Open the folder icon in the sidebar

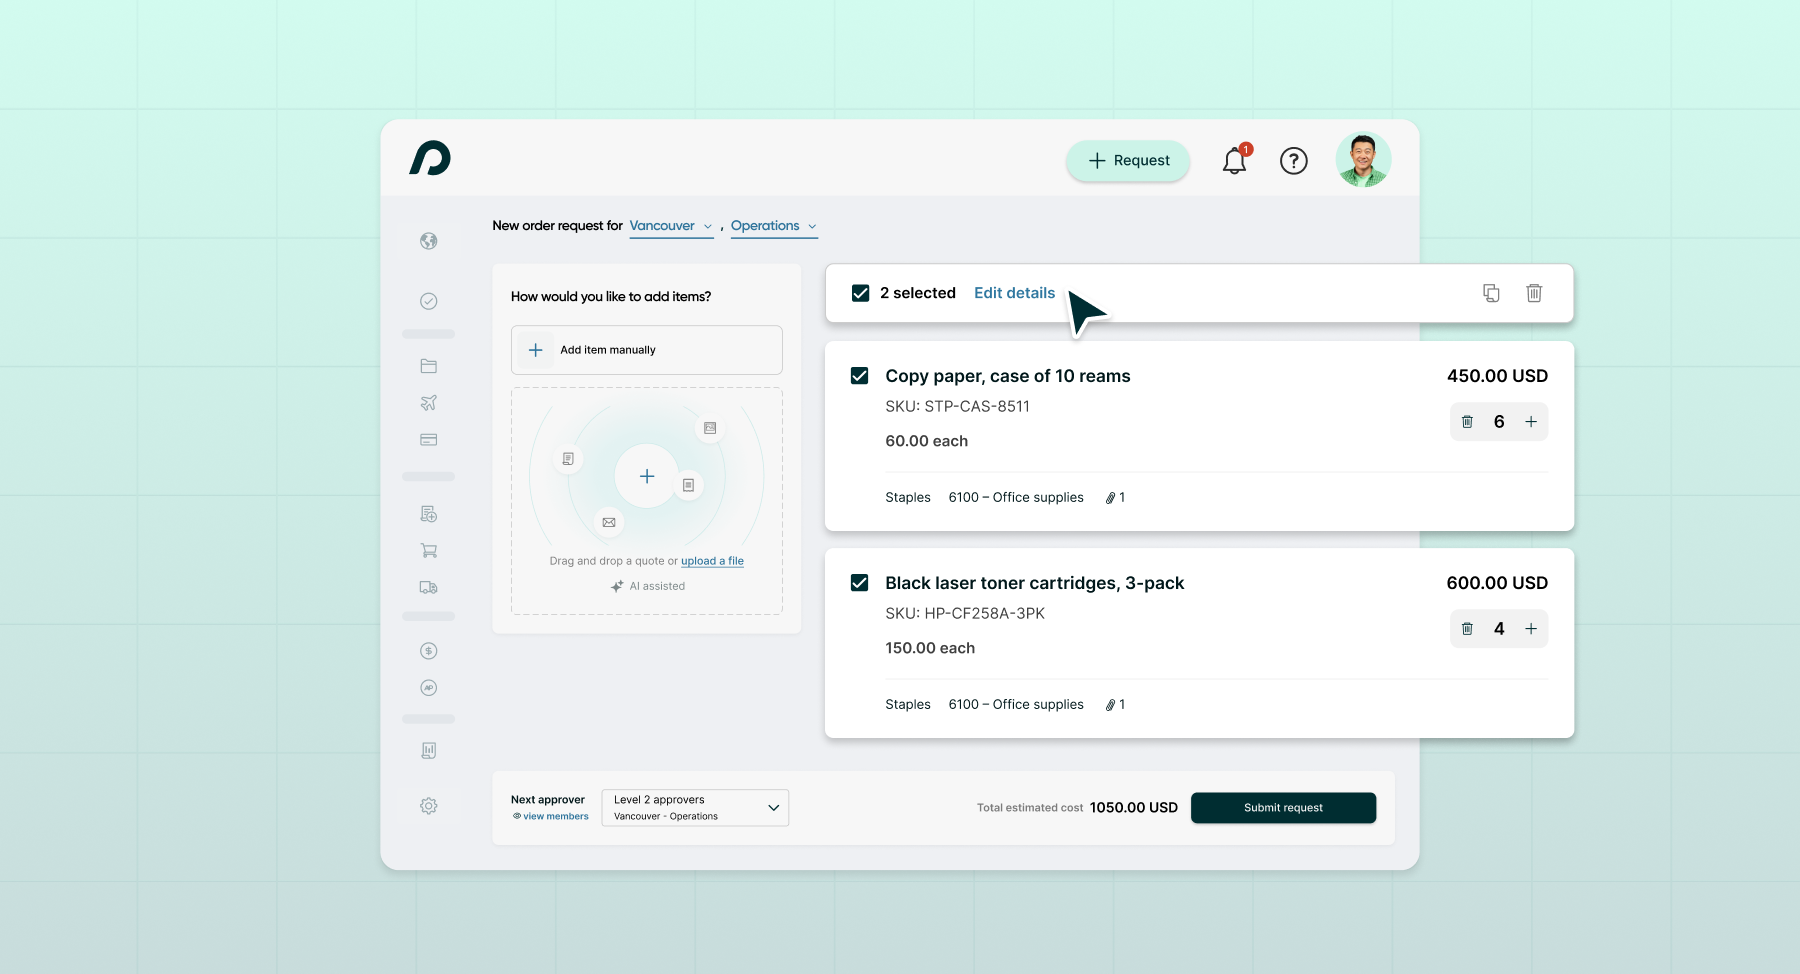click(x=429, y=366)
